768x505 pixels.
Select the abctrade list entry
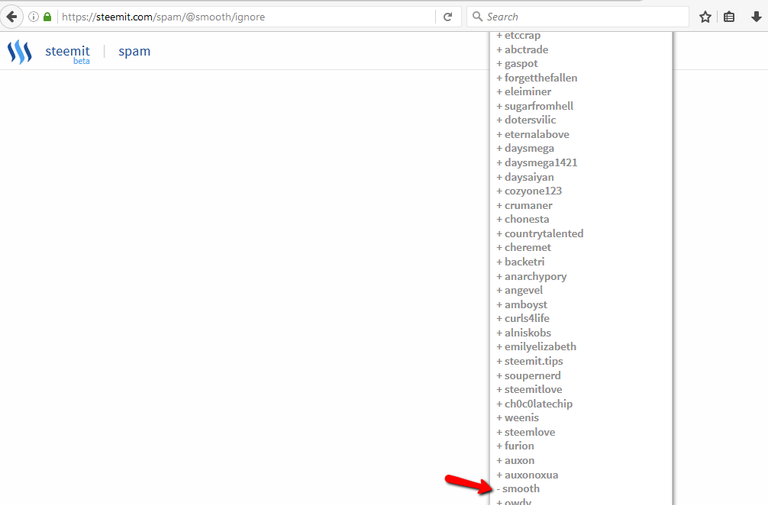[522, 49]
